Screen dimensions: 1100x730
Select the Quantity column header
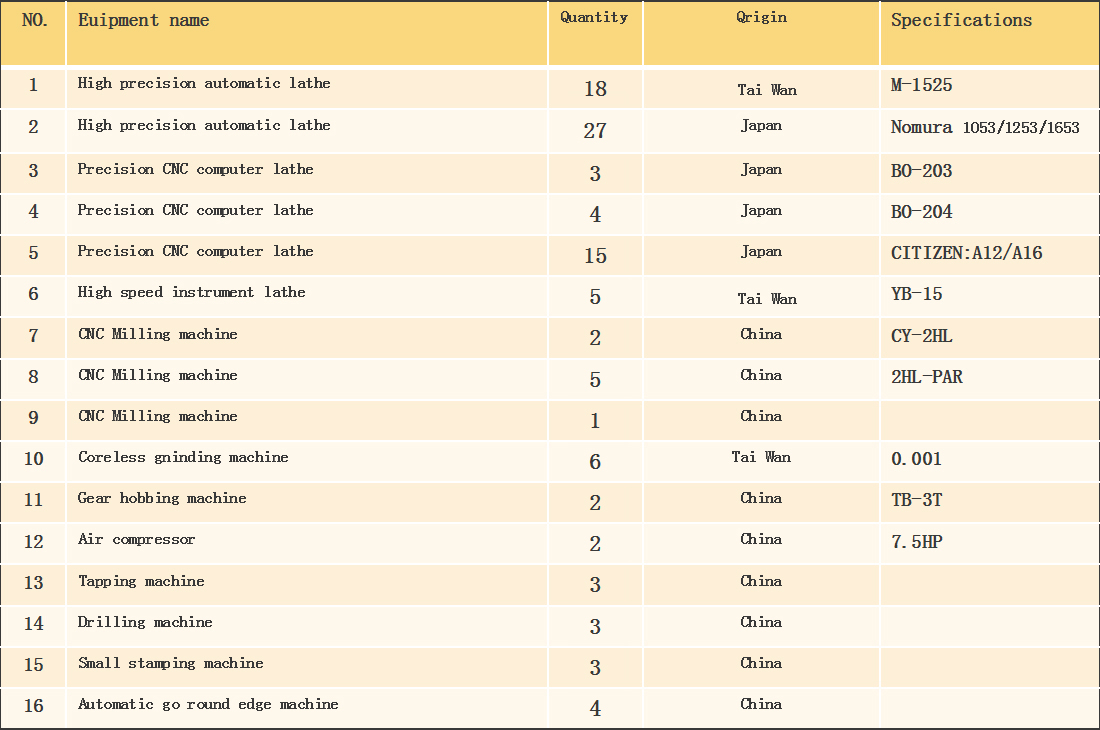click(x=594, y=18)
